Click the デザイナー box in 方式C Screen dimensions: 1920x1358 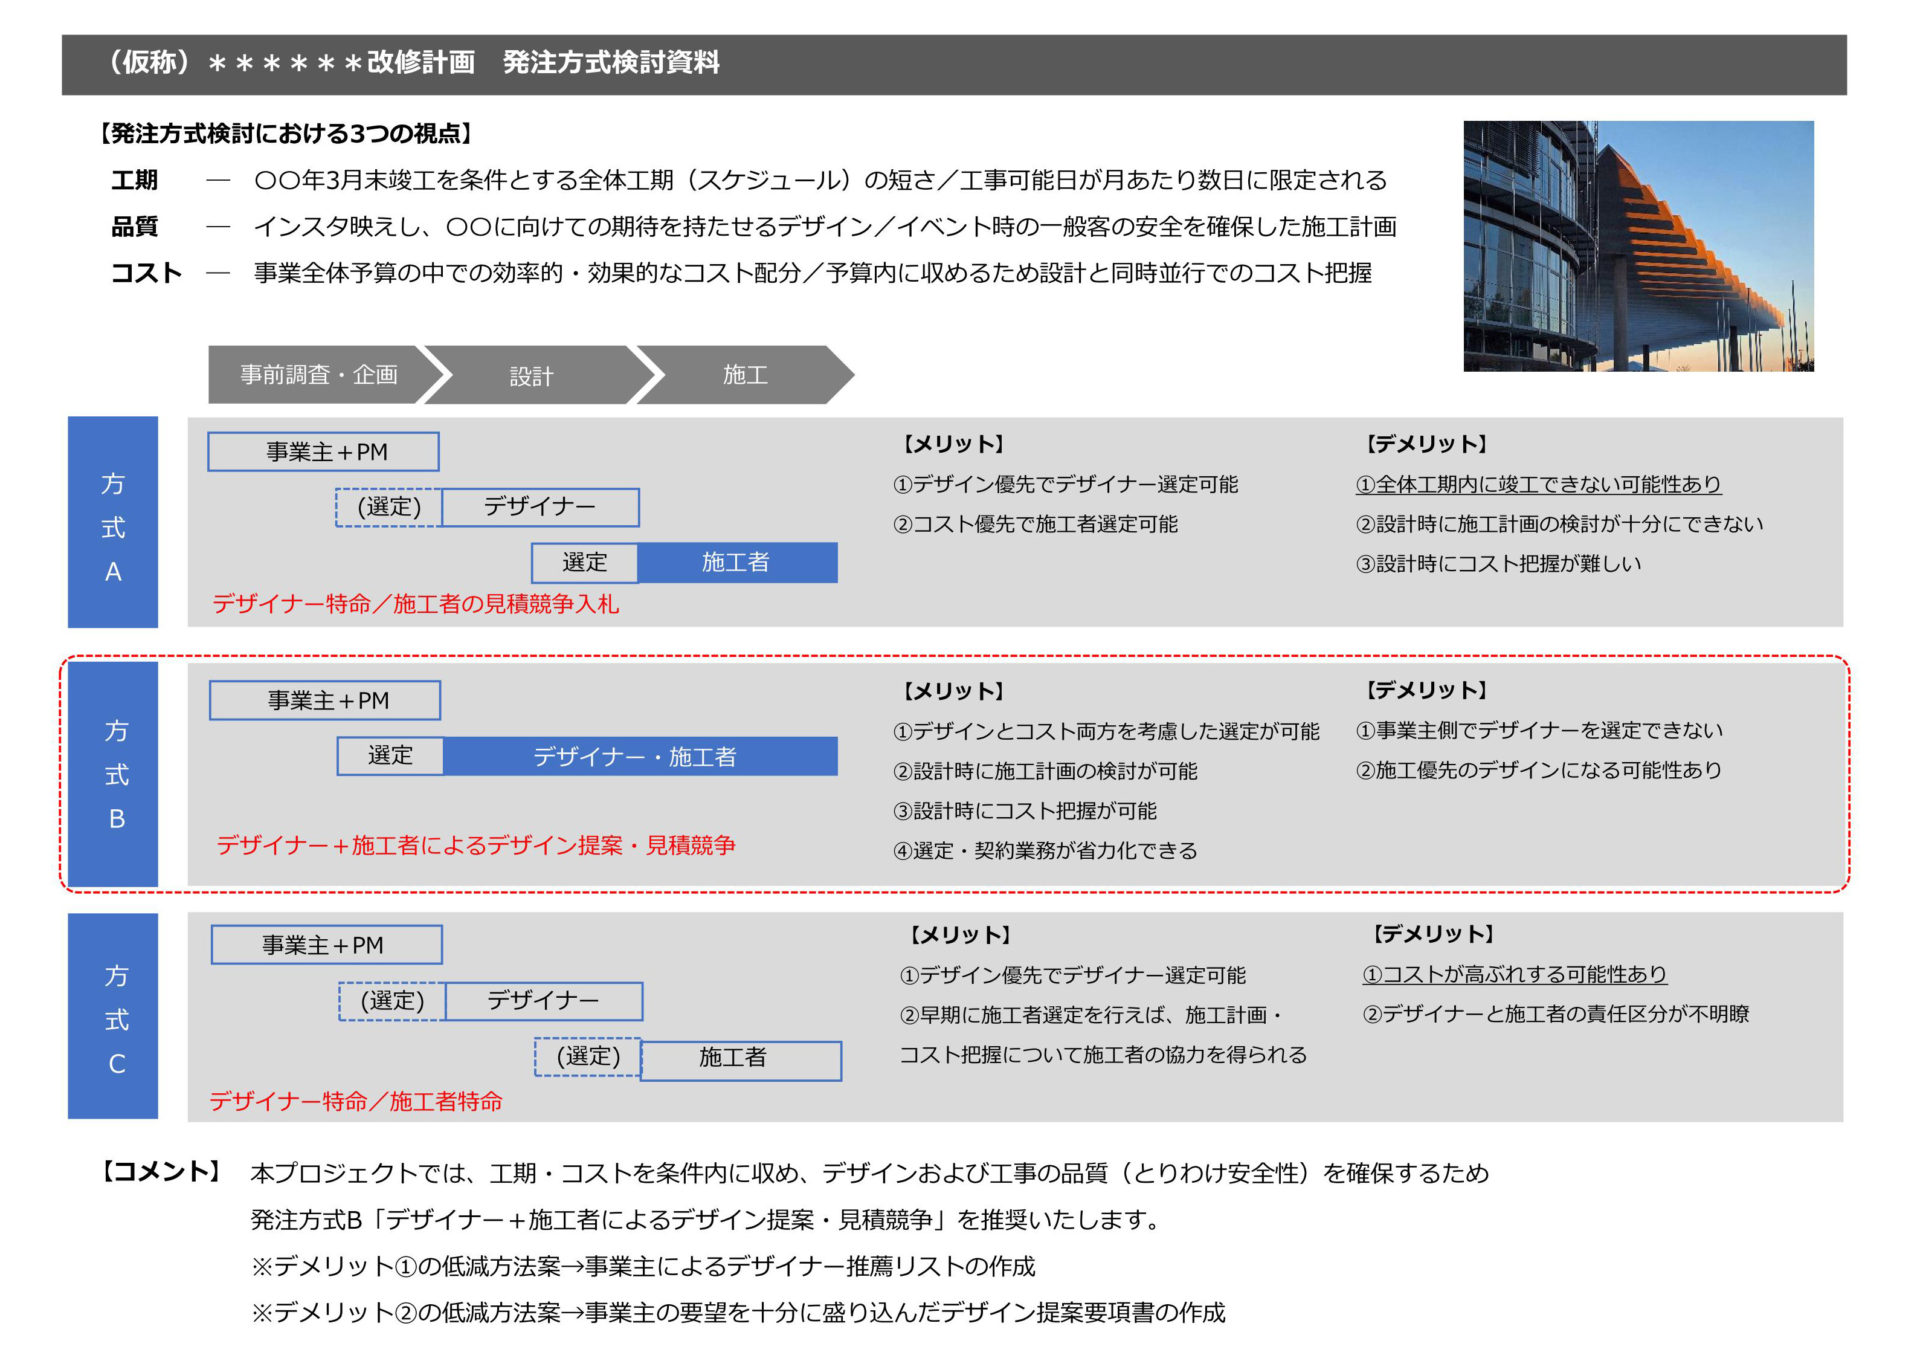(543, 1001)
